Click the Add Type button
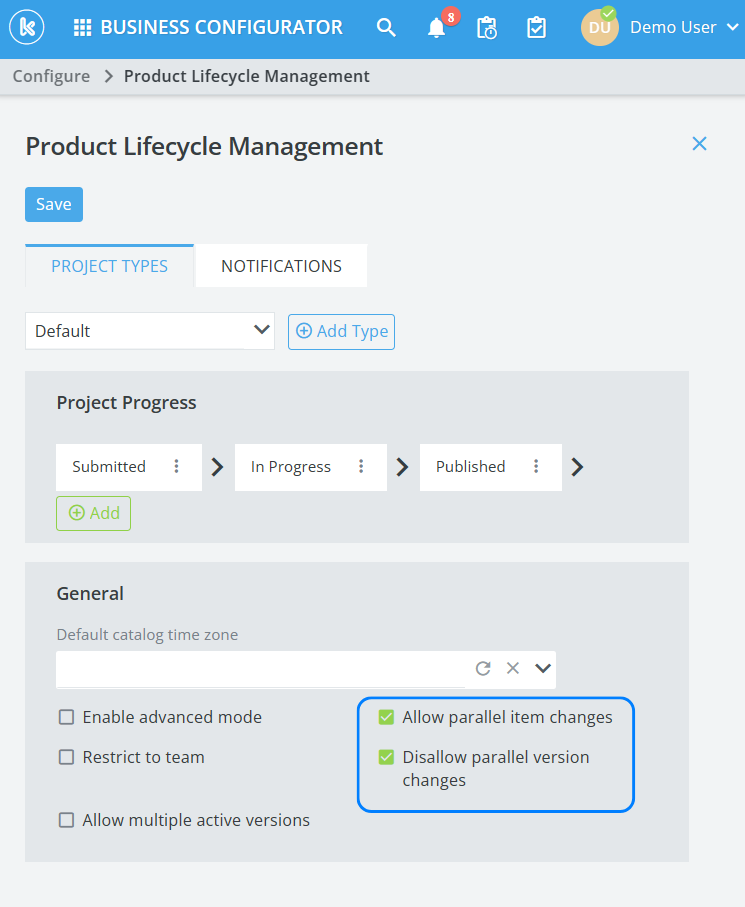745x907 pixels. [341, 332]
